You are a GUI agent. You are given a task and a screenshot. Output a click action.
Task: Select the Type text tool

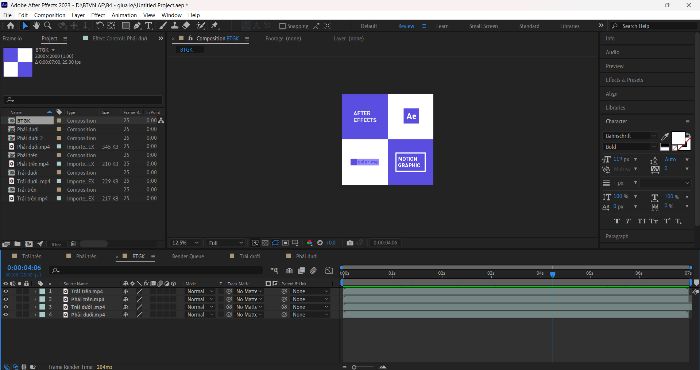(x=149, y=26)
